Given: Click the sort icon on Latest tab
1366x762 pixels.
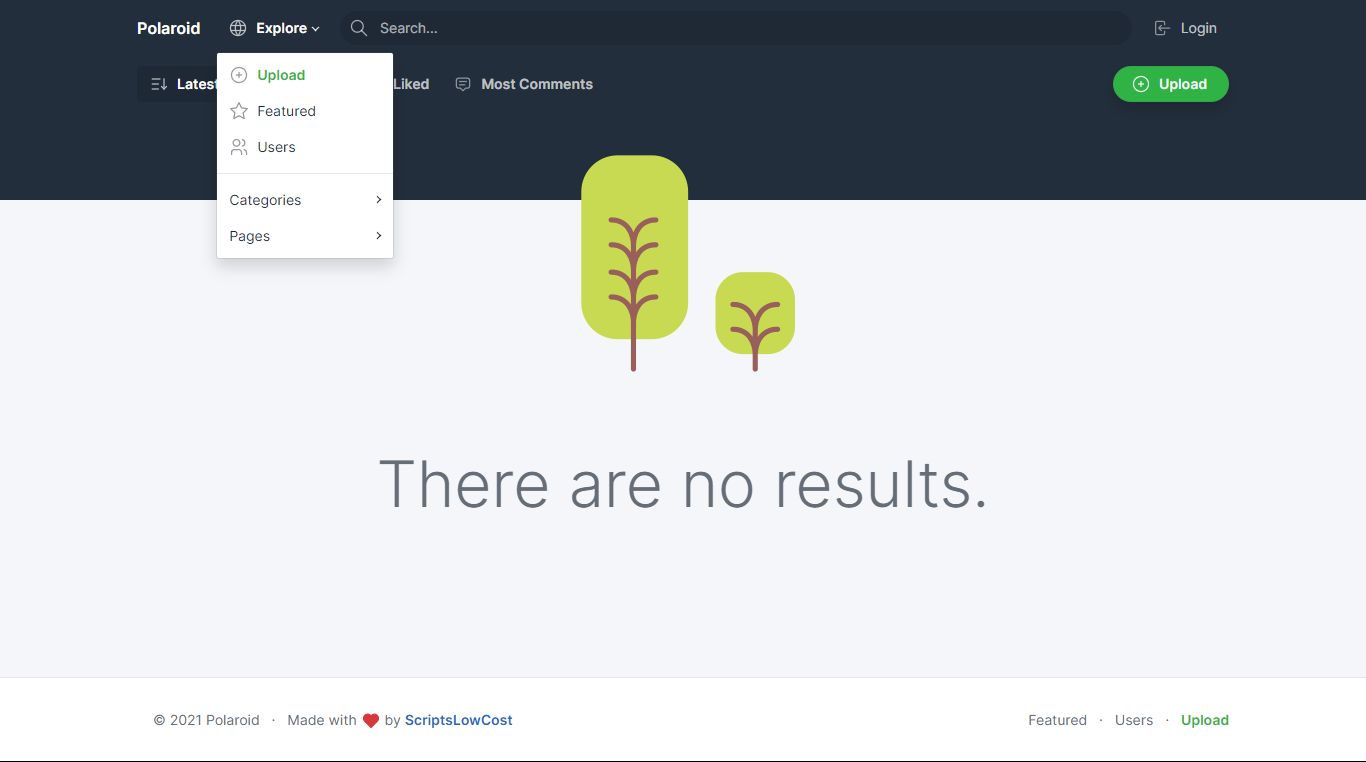Looking at the screenshot, I should (159, 84).
